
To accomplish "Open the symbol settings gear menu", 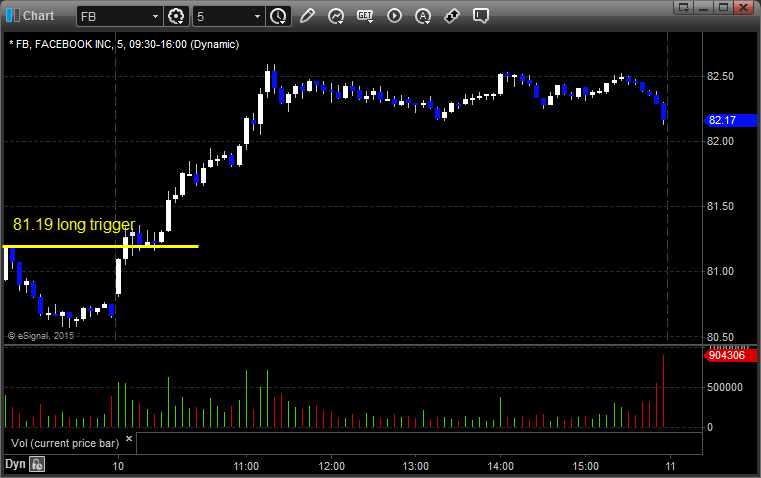I will (x=176, y=16).
